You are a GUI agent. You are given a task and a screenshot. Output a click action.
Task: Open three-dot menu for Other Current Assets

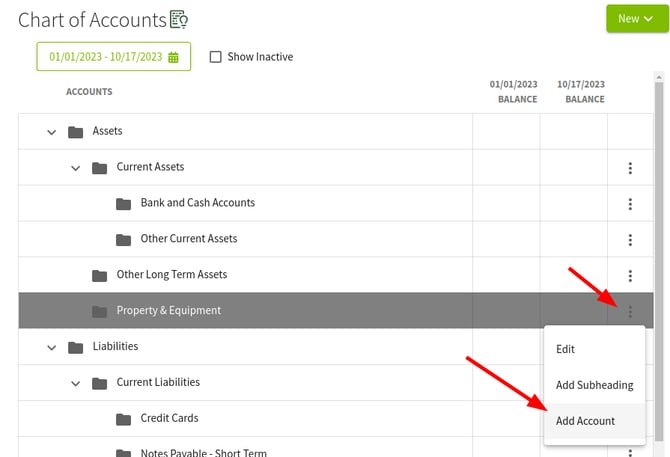[630, 240]
